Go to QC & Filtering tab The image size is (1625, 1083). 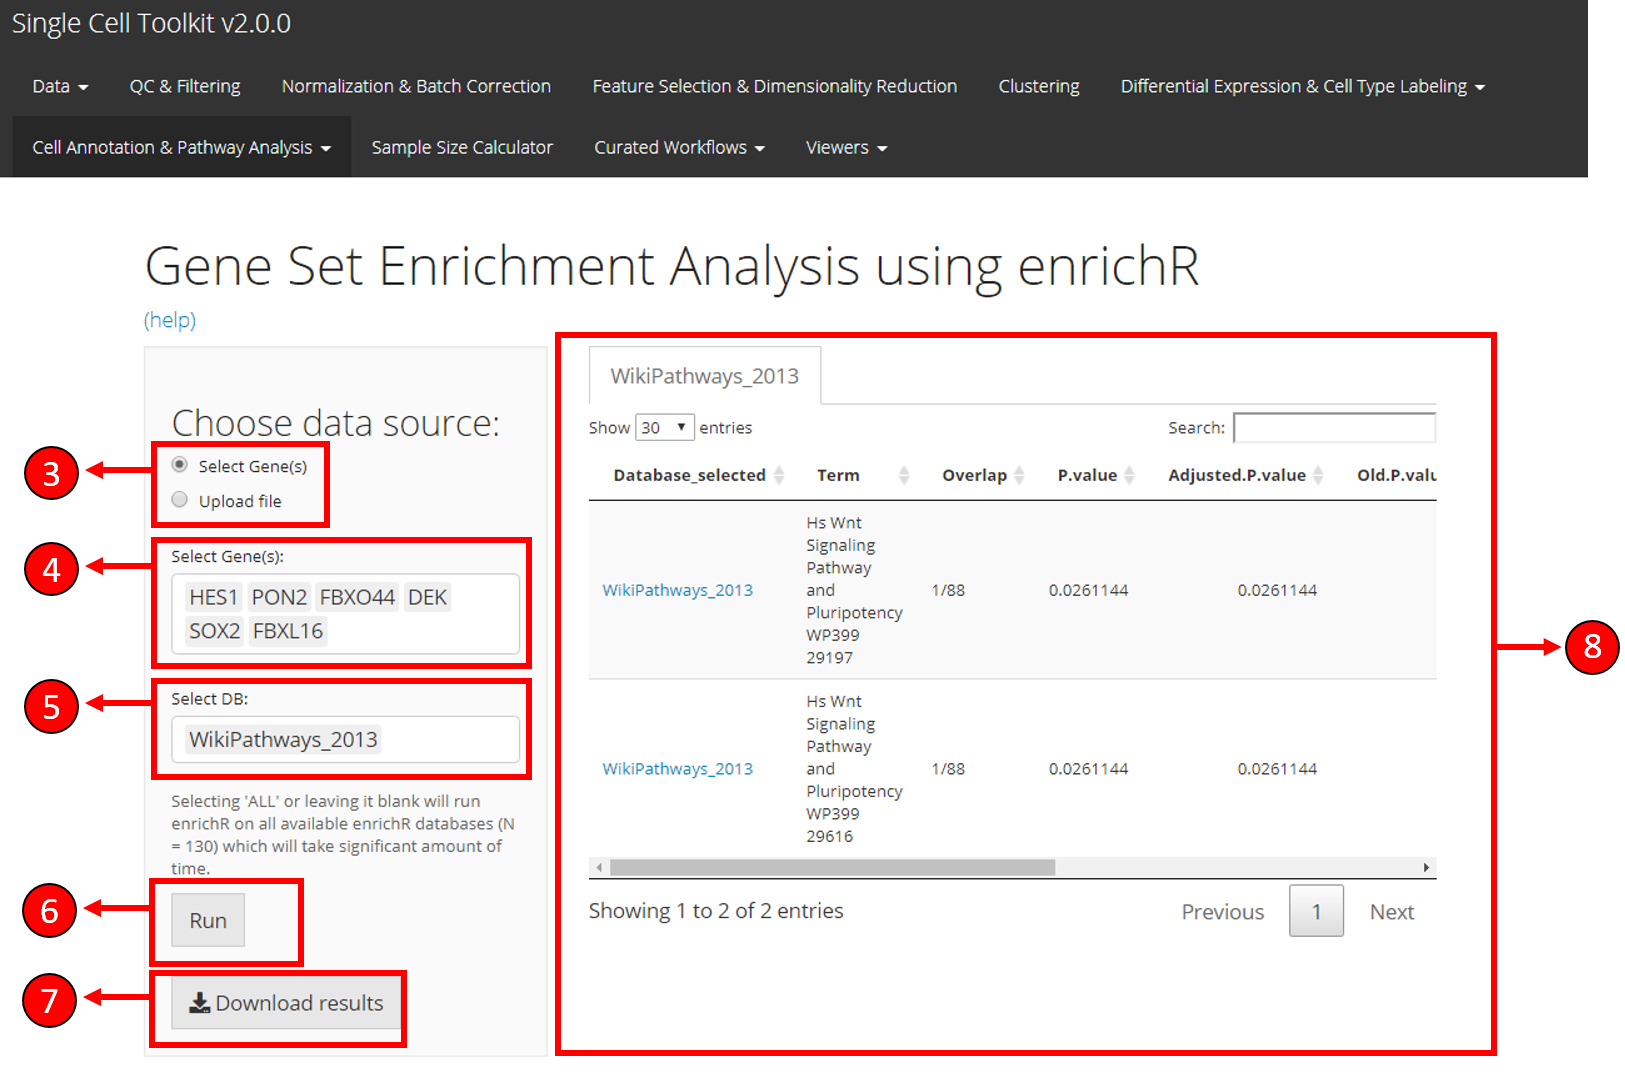pyautogui.click(x=185, y=87)
